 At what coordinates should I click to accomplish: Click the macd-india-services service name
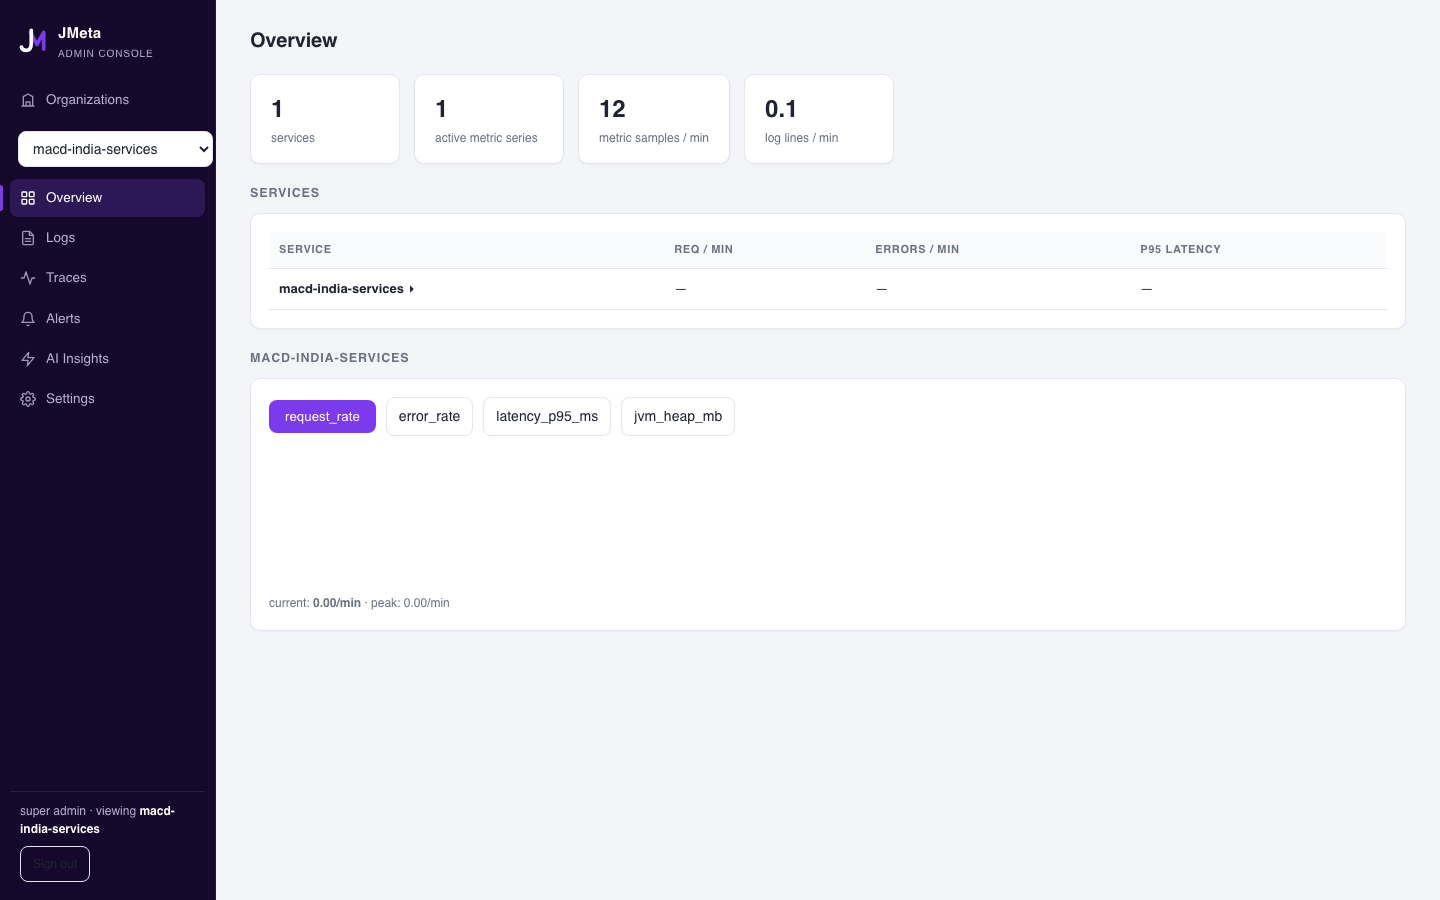tap(341, 289)
